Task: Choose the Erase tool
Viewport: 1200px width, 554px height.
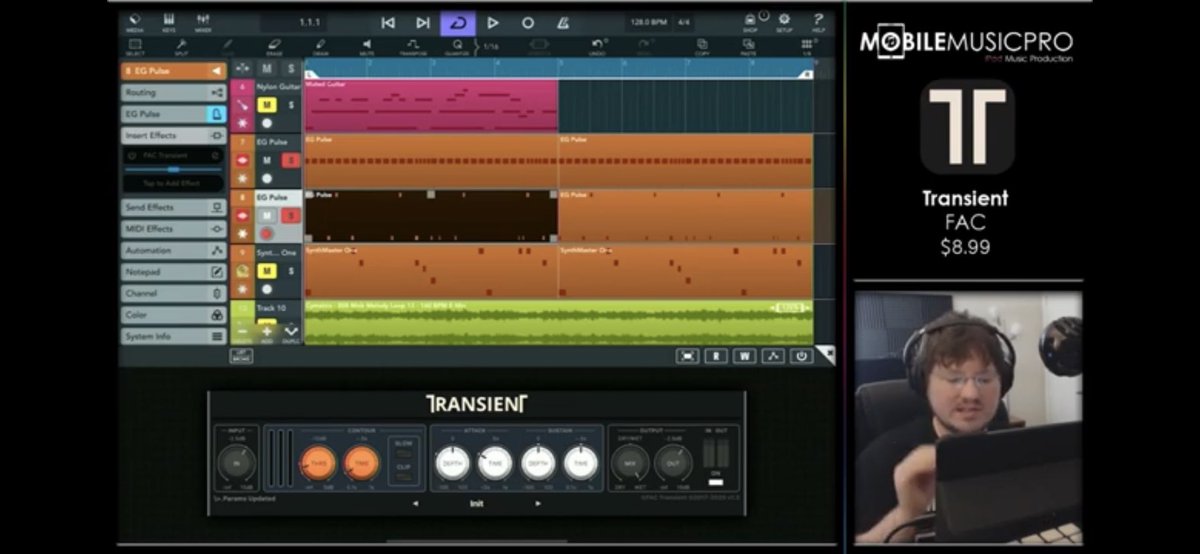Action: (x=274, y=47)
